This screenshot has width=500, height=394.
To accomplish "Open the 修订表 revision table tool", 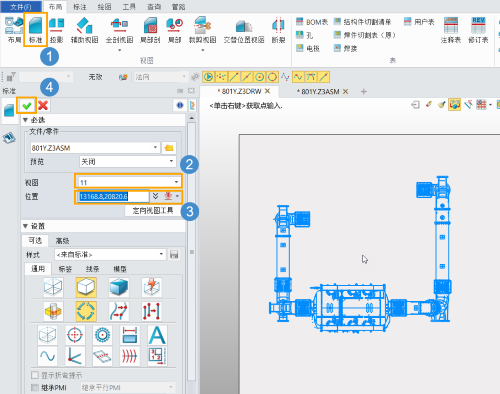I will coord(478,30).
